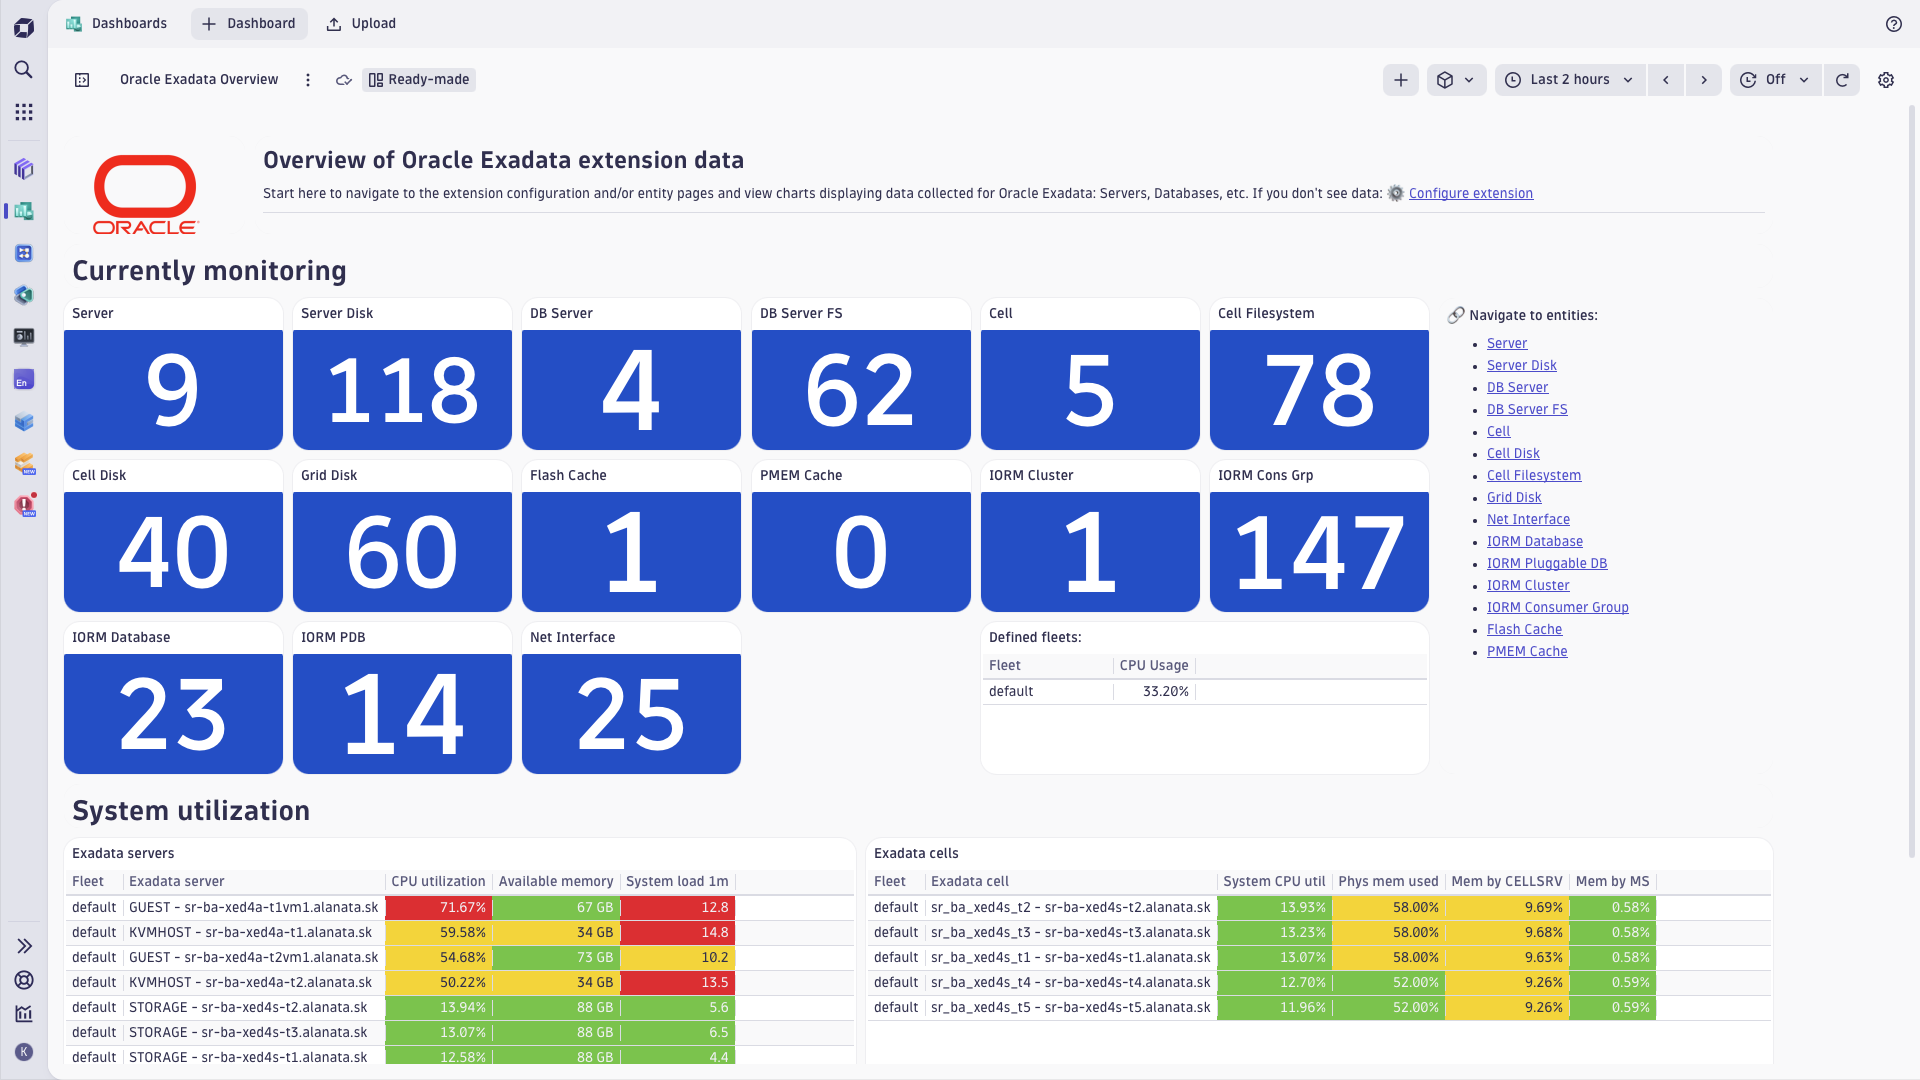Image resolution: width=1920 pixels, height=1080 pixels.
Task: Click the refresh icon in the dashboard toolbar
Action: [x=1842, y=80]
